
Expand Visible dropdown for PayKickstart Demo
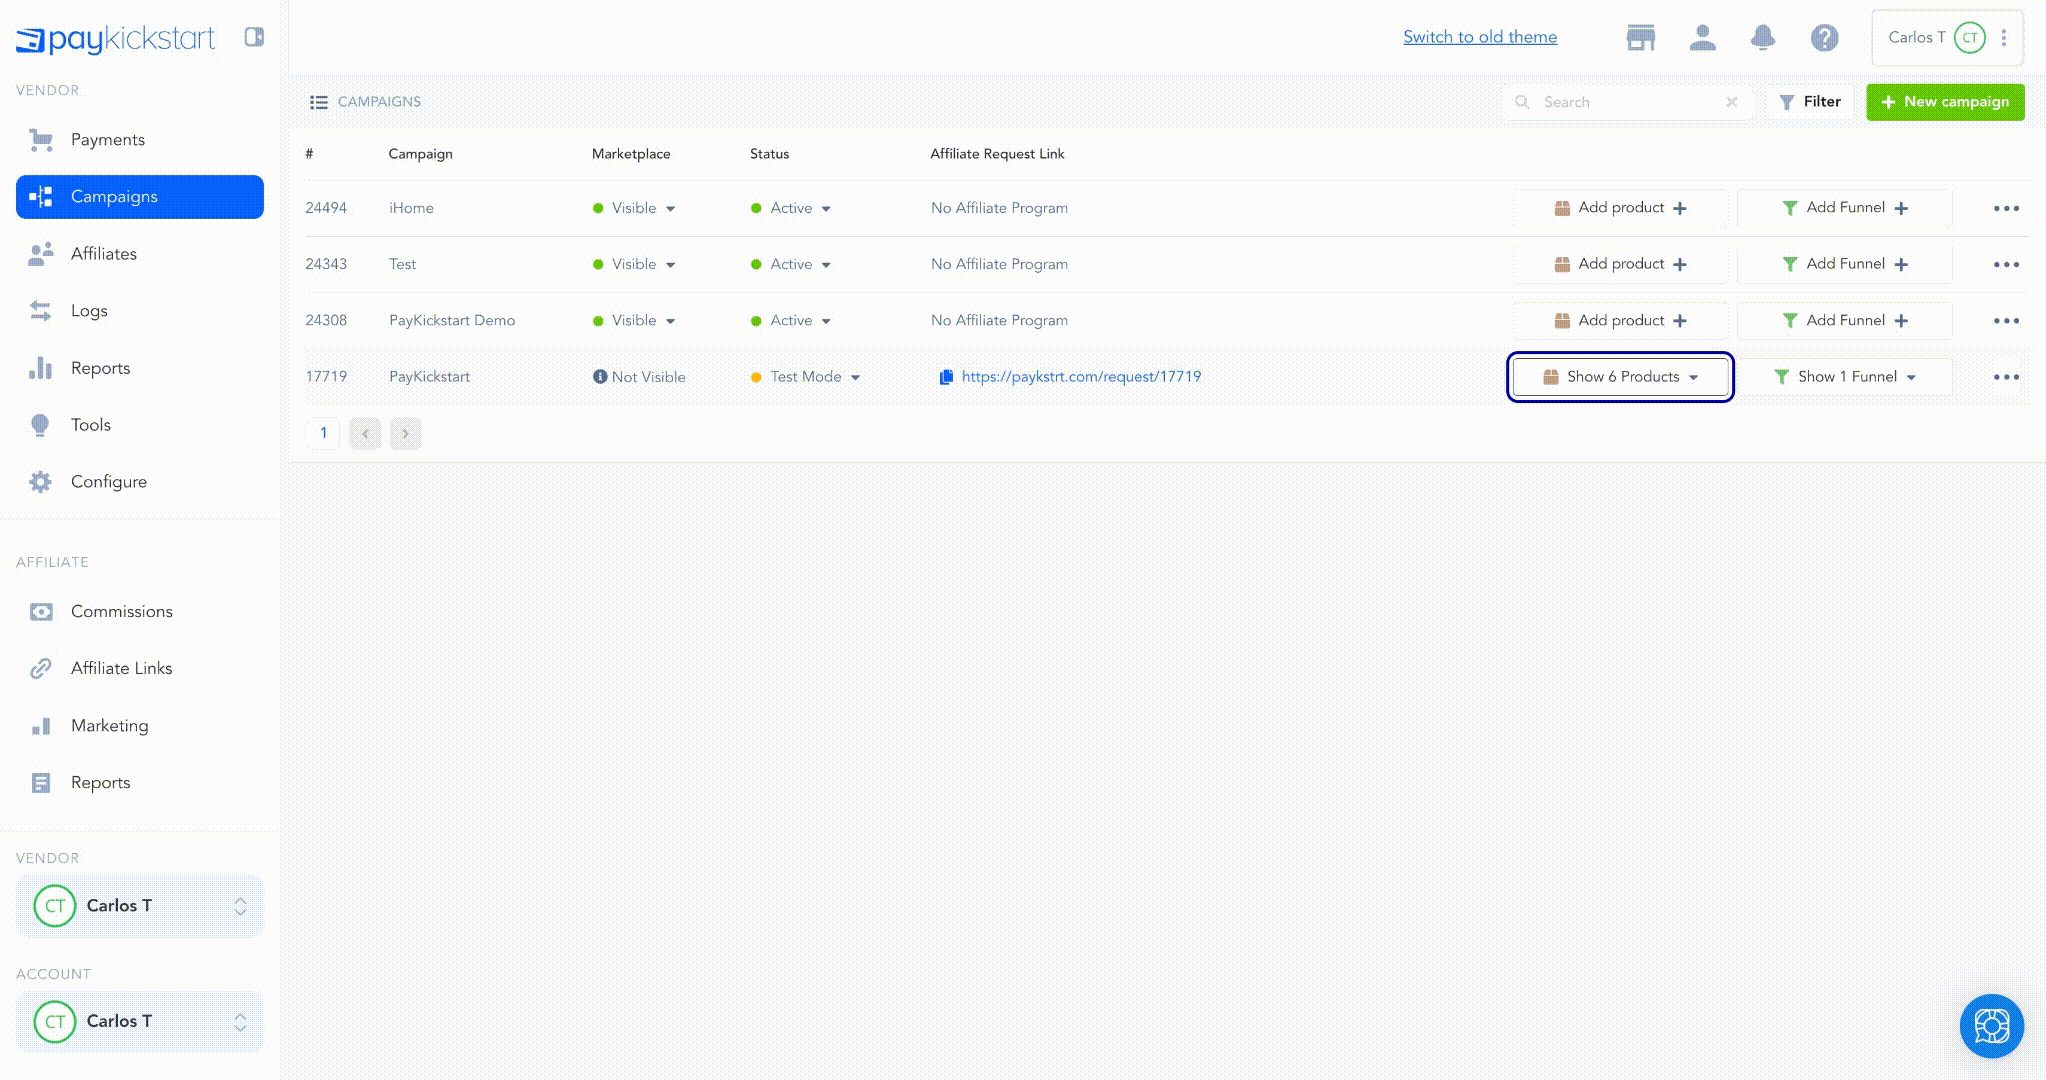coord(634,321)
